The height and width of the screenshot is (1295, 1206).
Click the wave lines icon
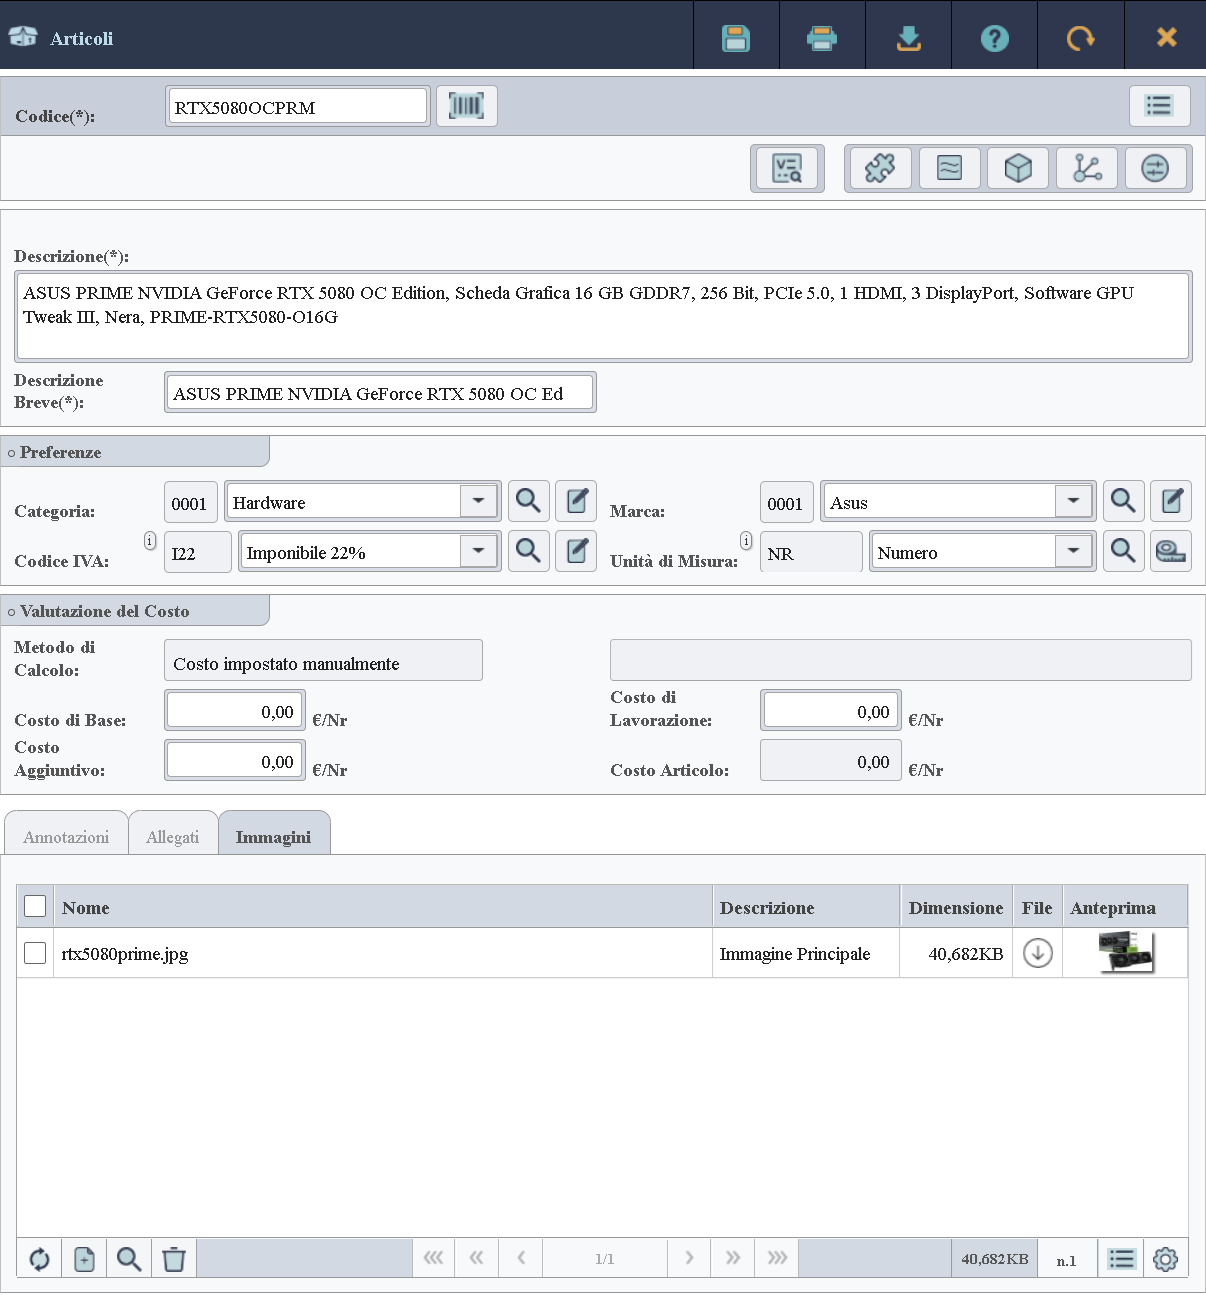[949, 168]
